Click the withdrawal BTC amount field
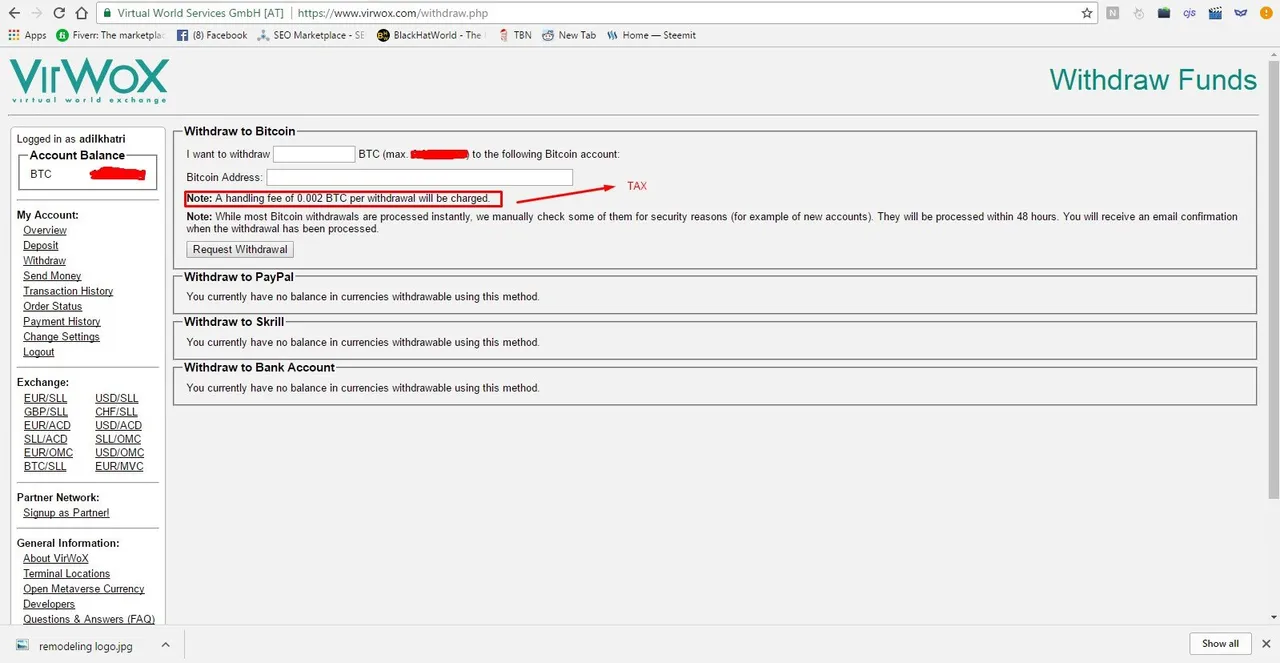Screen dimensions: 1280x663 coord(314,154)
